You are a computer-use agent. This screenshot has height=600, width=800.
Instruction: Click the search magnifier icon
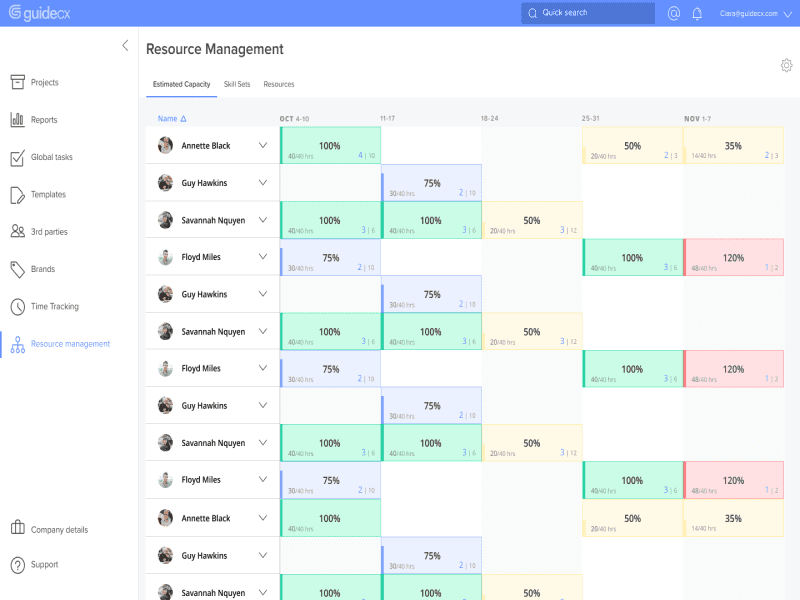(x=532, y=13)
